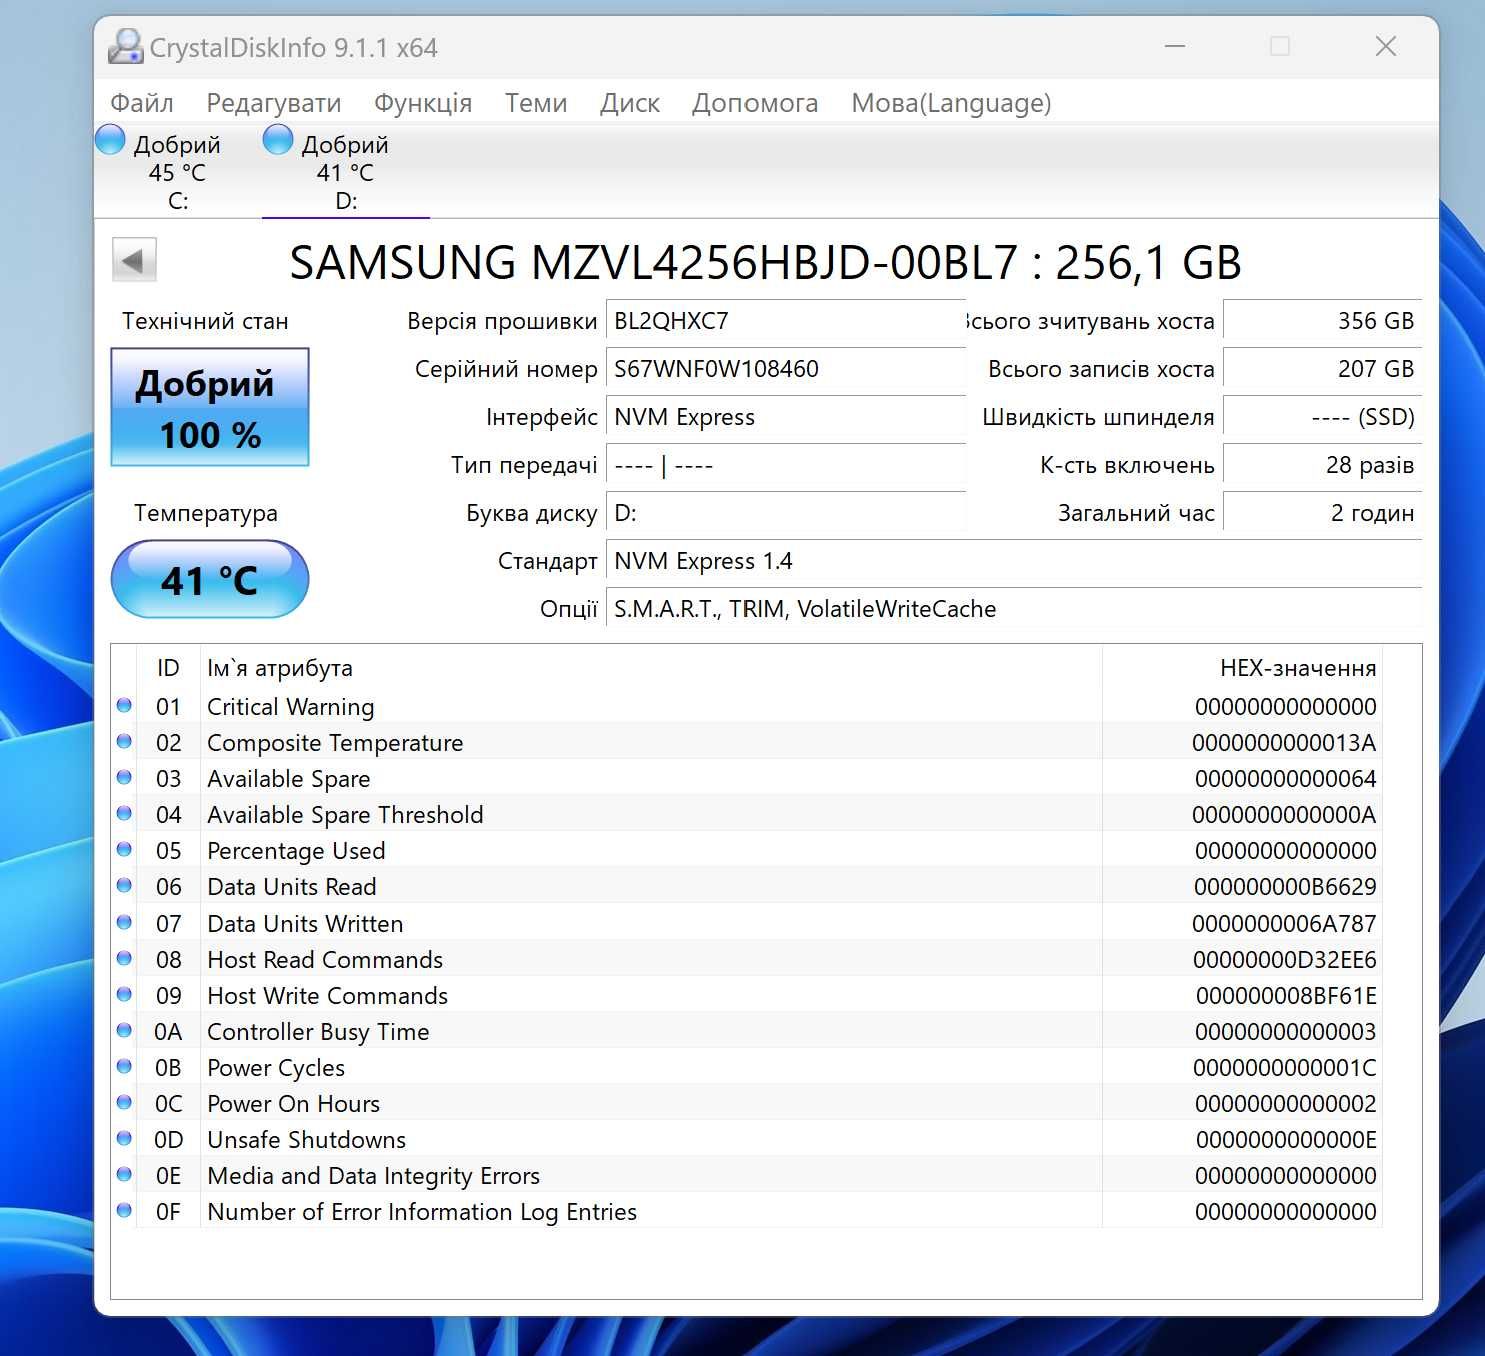Click hex value 000000000B6629
1485x1356 pixels.
(1285, 887)
